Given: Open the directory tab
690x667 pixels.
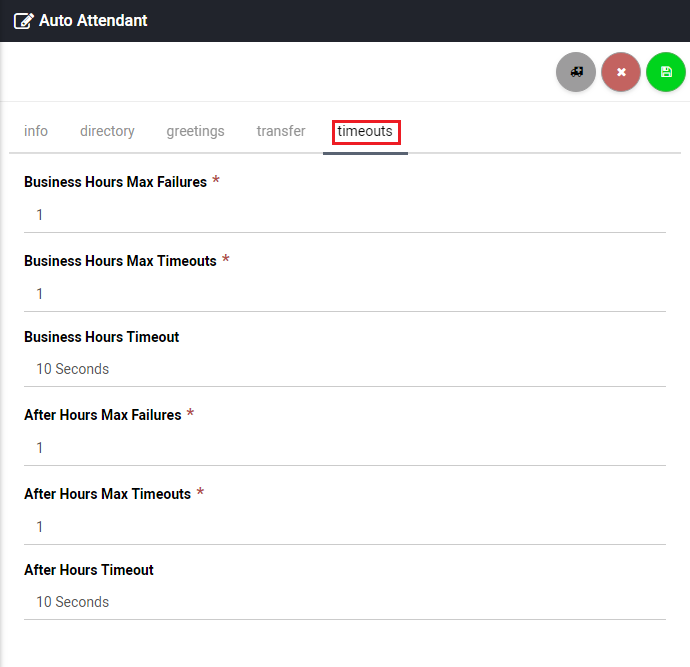Looking at the screenshot, I should click(107, 131).
